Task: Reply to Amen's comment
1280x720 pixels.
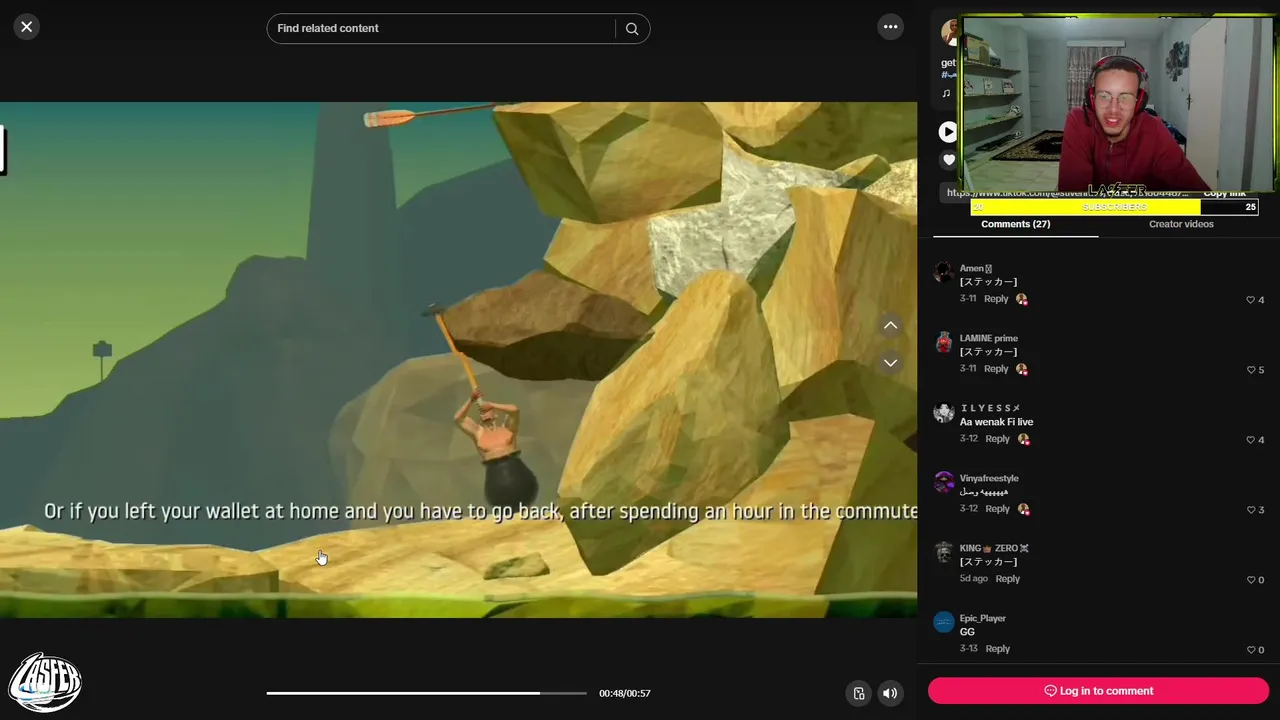Action: pos(996,299)
